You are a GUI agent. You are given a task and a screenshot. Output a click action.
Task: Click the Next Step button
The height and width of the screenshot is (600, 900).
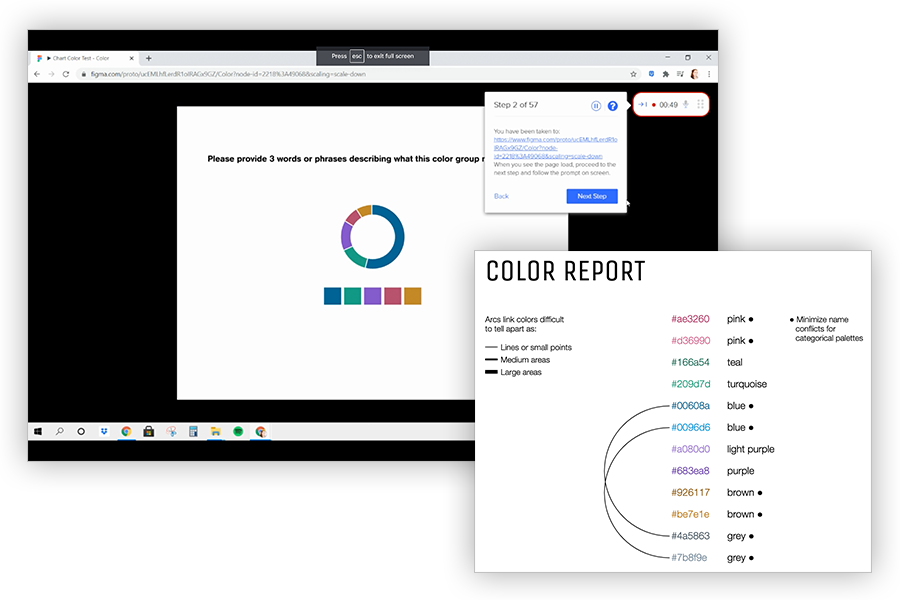click(592, 196)
